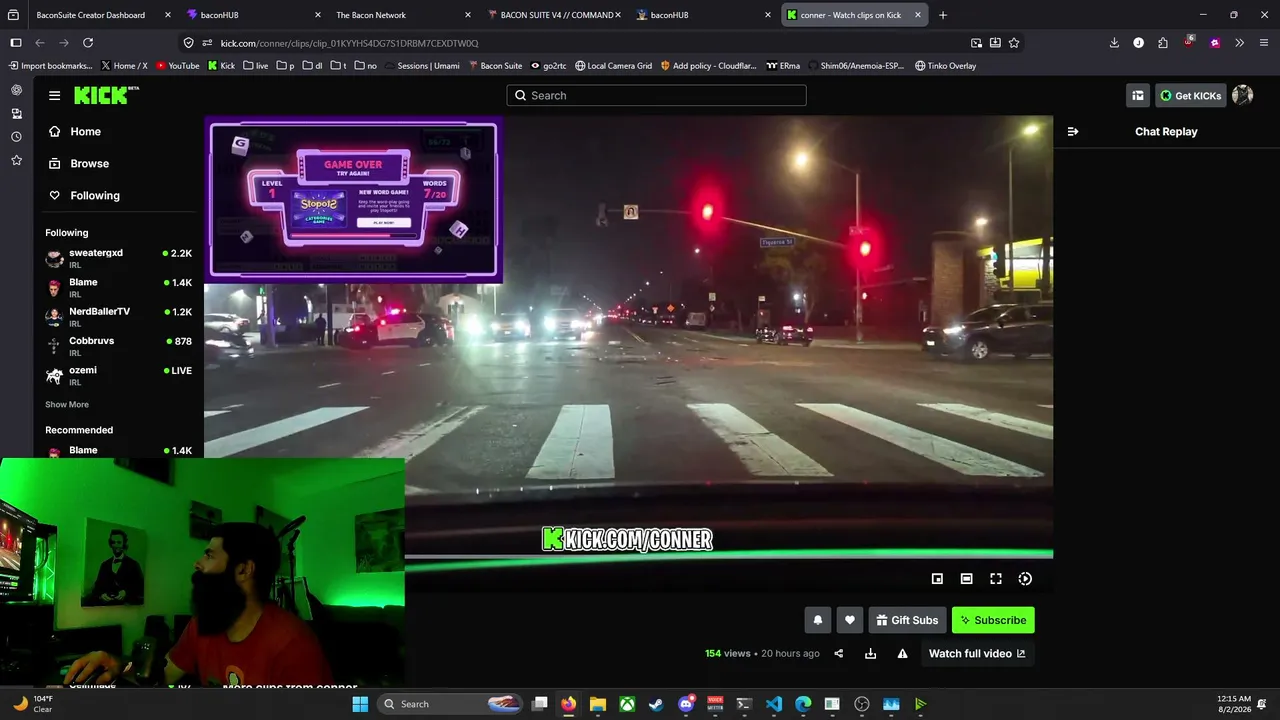Toggle theater mode on the video player
The image size is (1280, 720).
click(x=966, y=578)
